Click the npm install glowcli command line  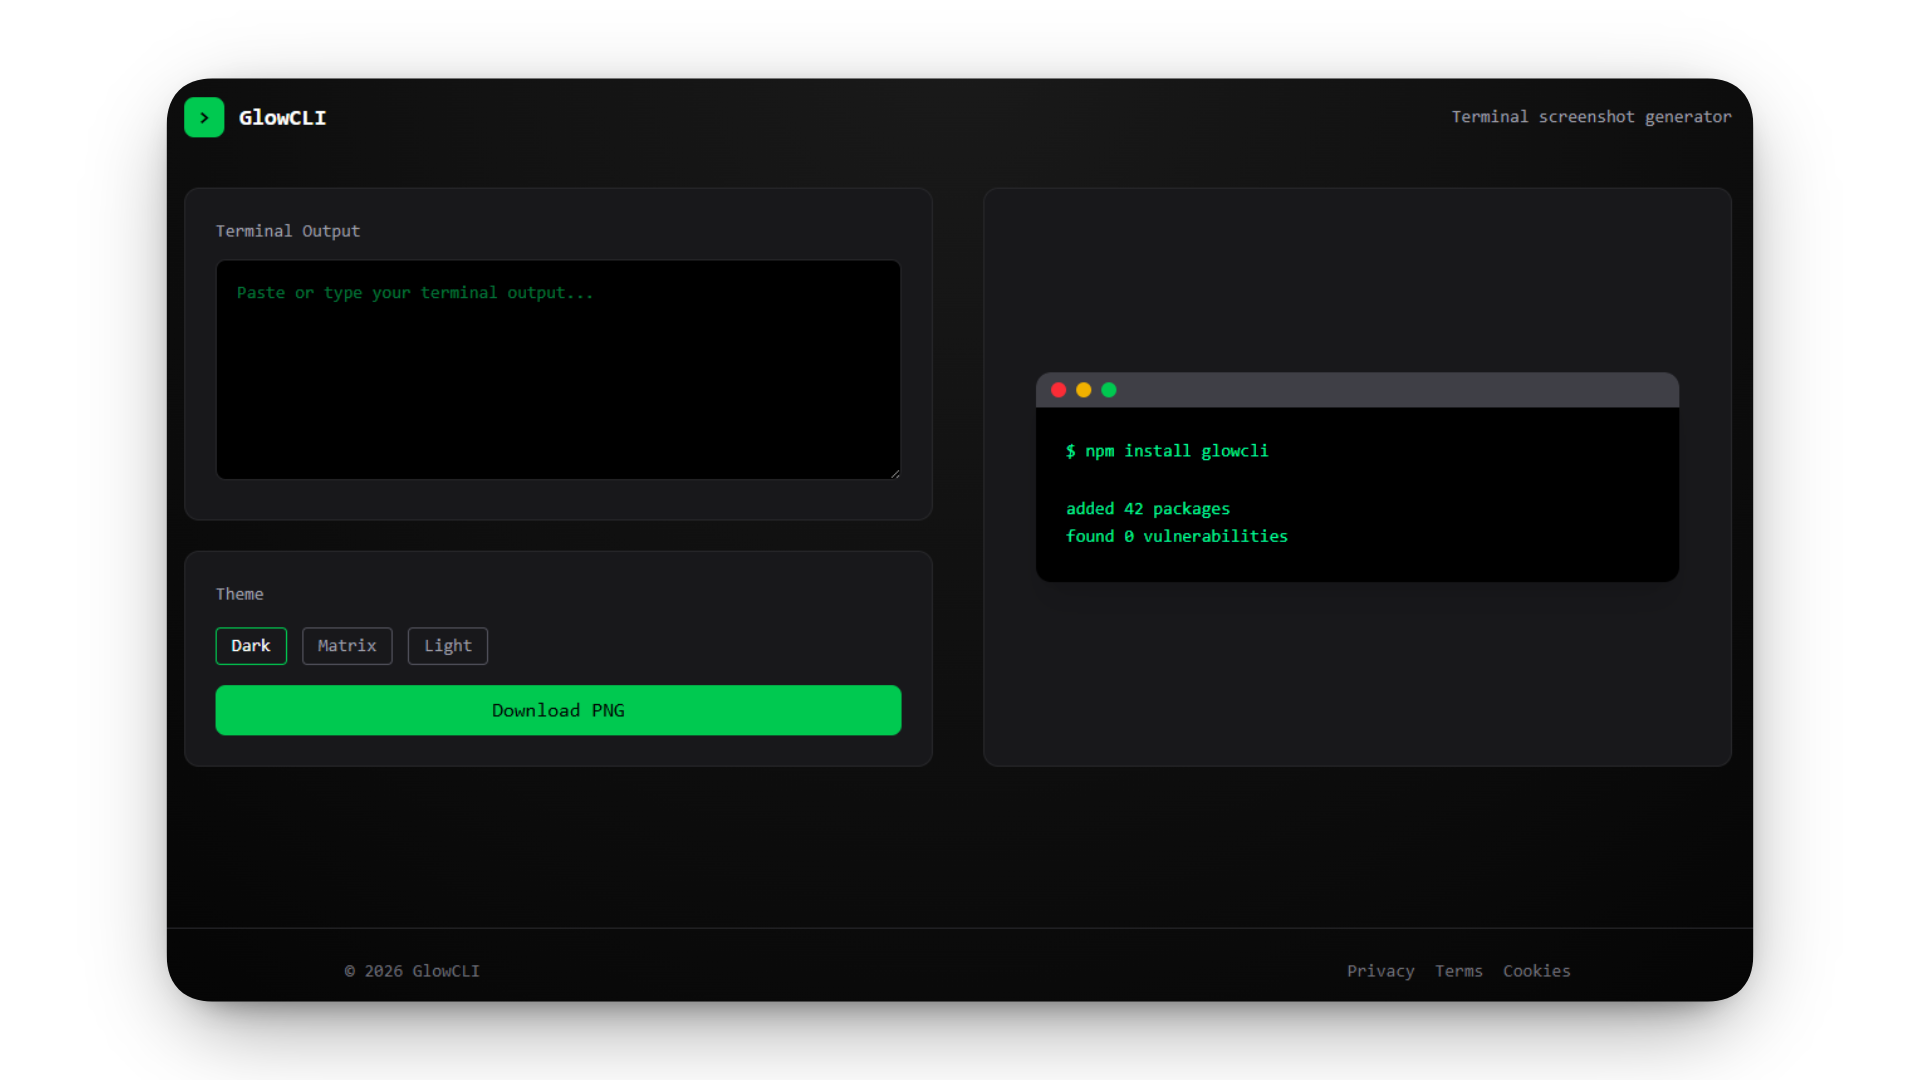(1167, 451)
